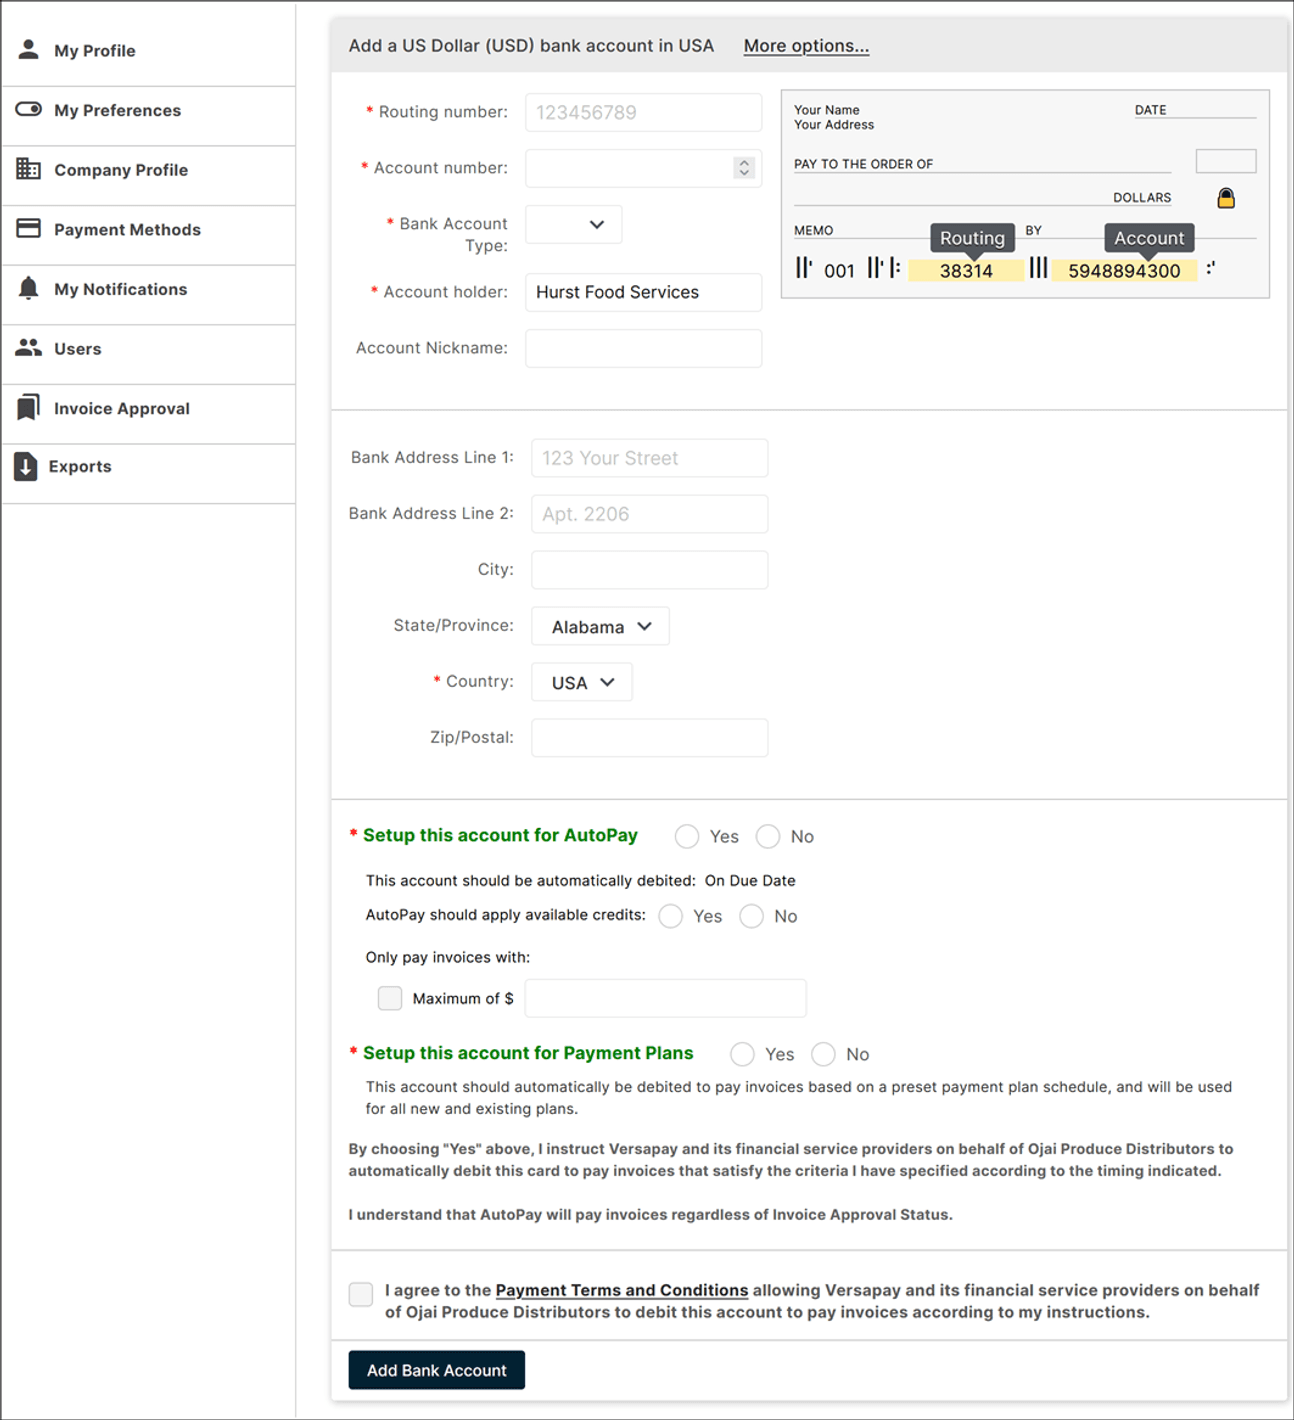Click the Bank Address Line 2 field
Screen dimensions: 1294x1420
click(x=650, y=514)
